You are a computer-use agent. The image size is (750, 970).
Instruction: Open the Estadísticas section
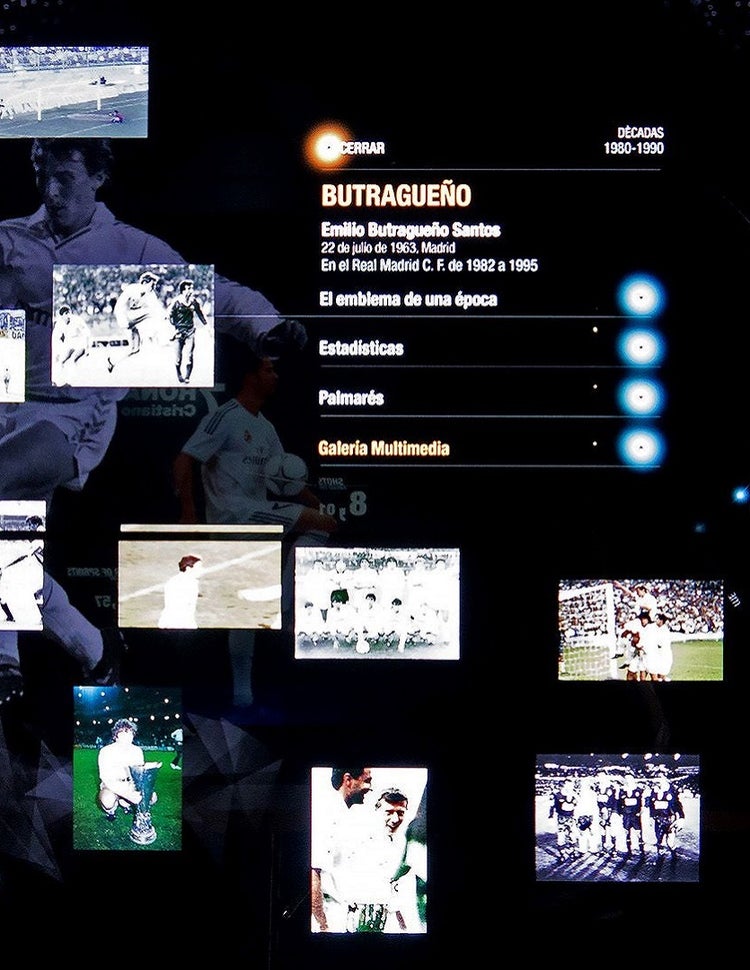coord(361,348)
